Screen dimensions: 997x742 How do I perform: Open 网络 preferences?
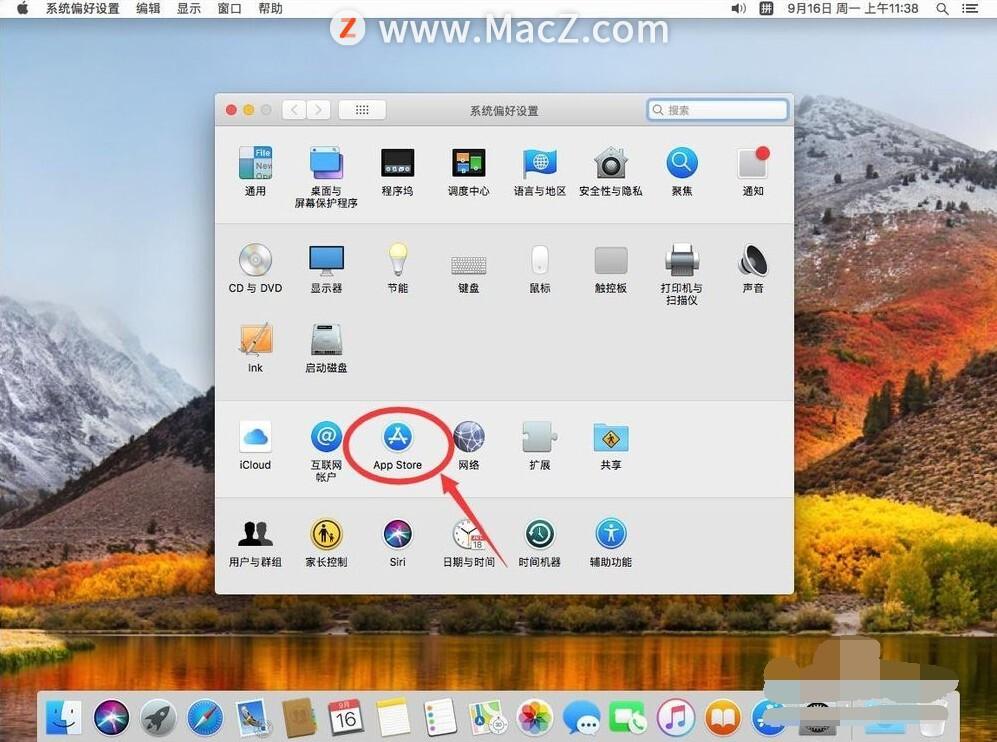point(468,438)
